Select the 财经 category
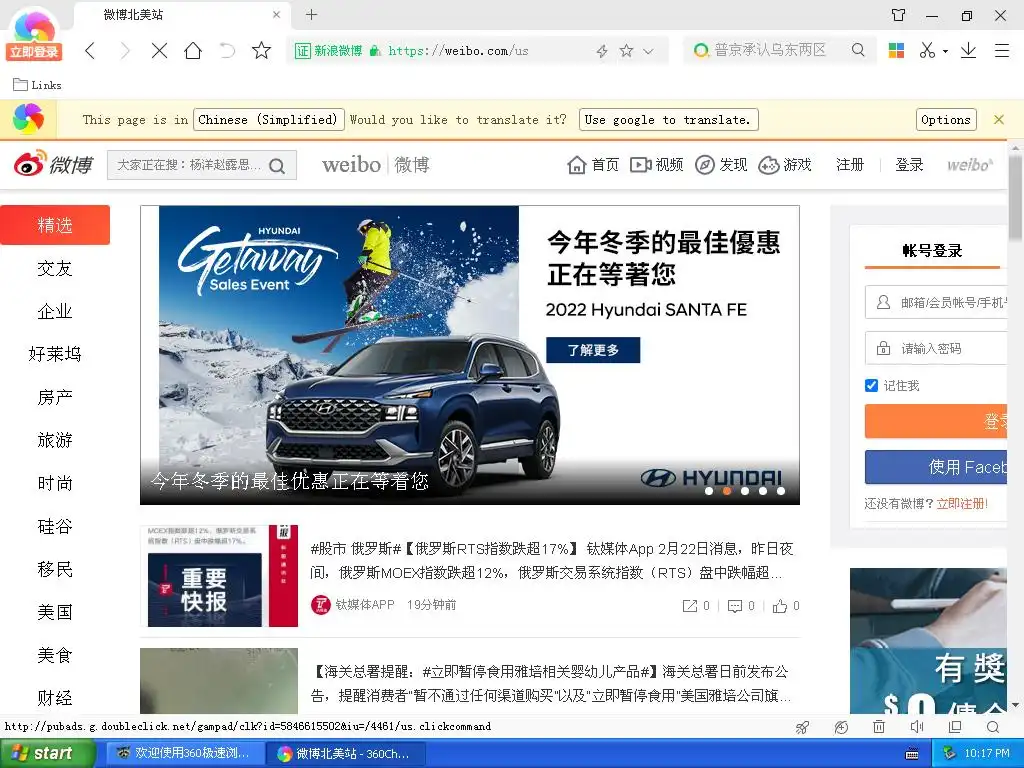1024x768 pixels. (55, 698)
